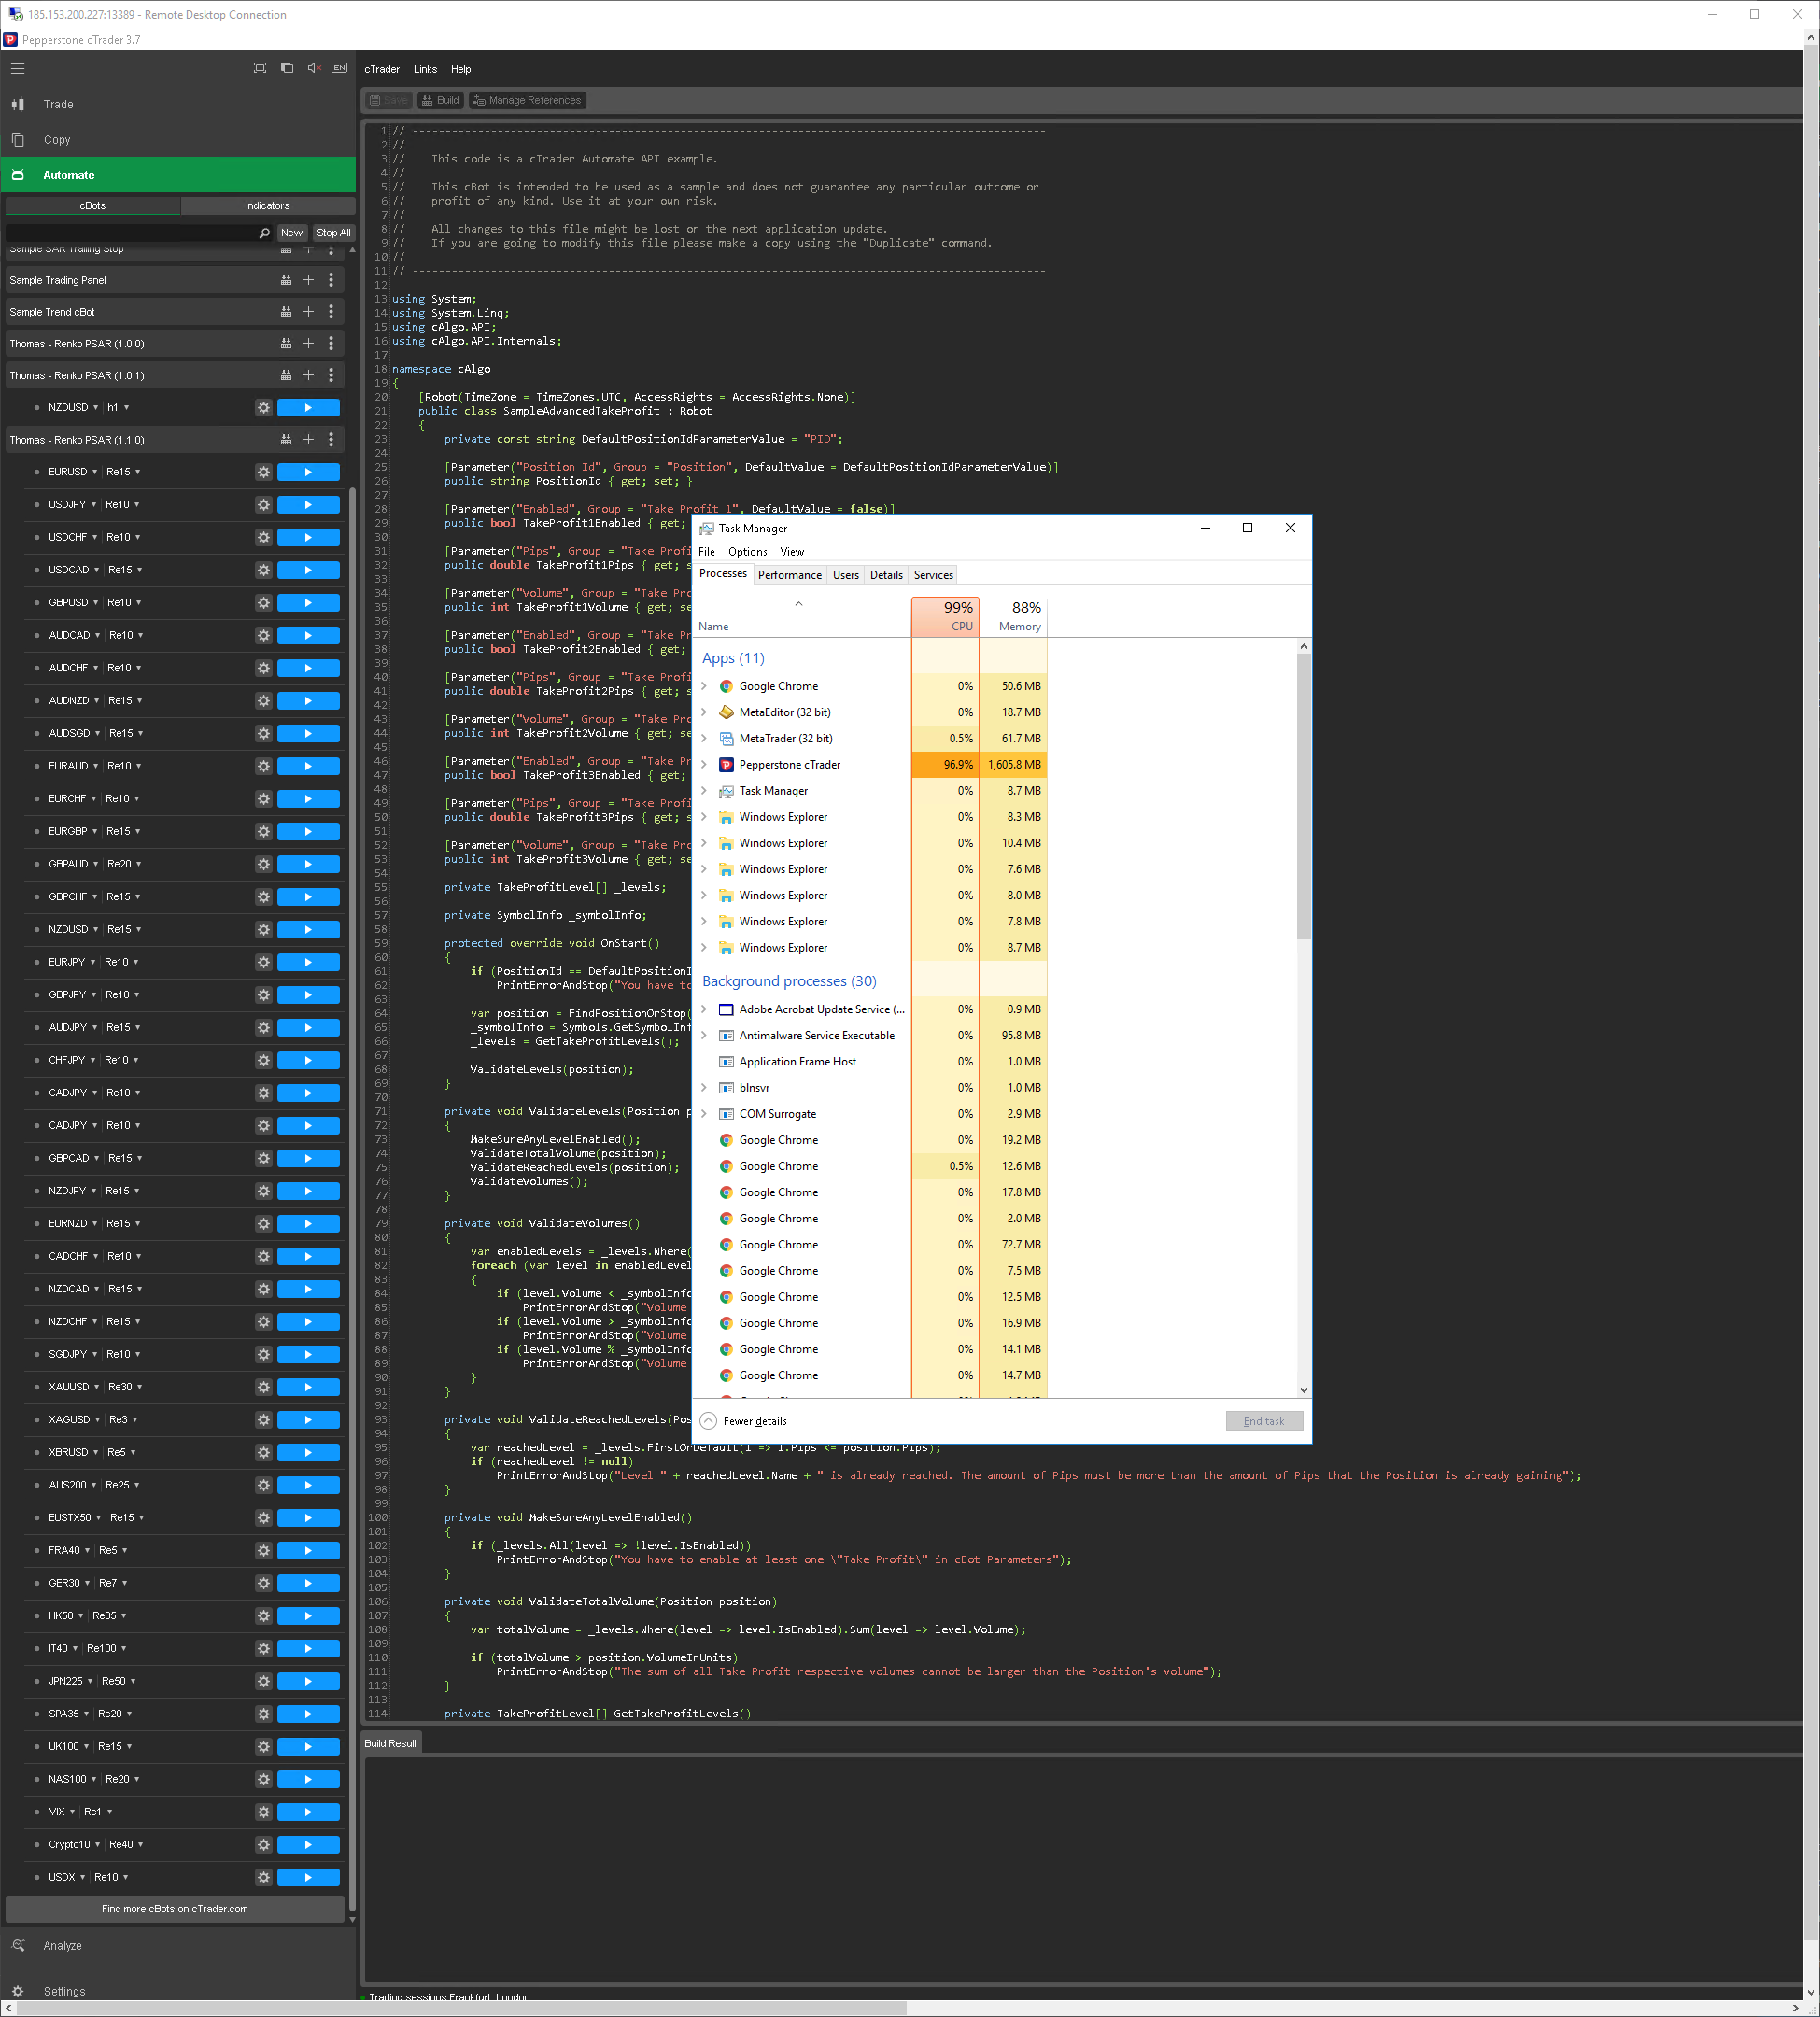Open Details tab in Task Manager
The width and height of the screenshot is (1820, 2017).
coord(886,575)
